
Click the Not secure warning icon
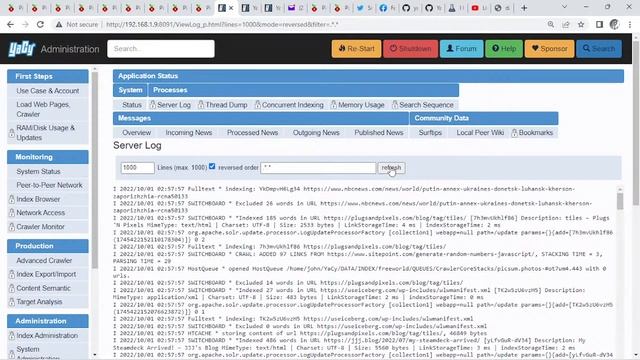click(x=59, y=24)
